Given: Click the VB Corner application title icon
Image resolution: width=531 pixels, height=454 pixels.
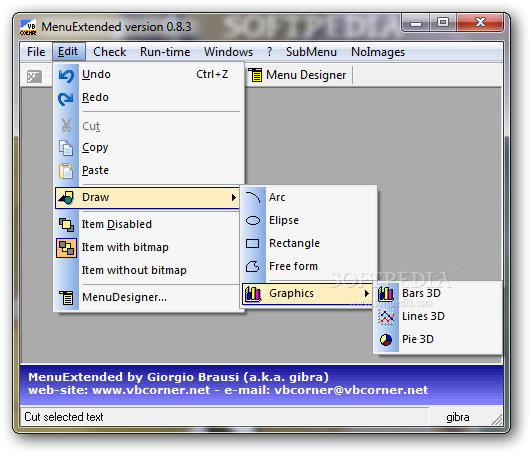Looking at the screenshot, I should [x=28, y=27].
